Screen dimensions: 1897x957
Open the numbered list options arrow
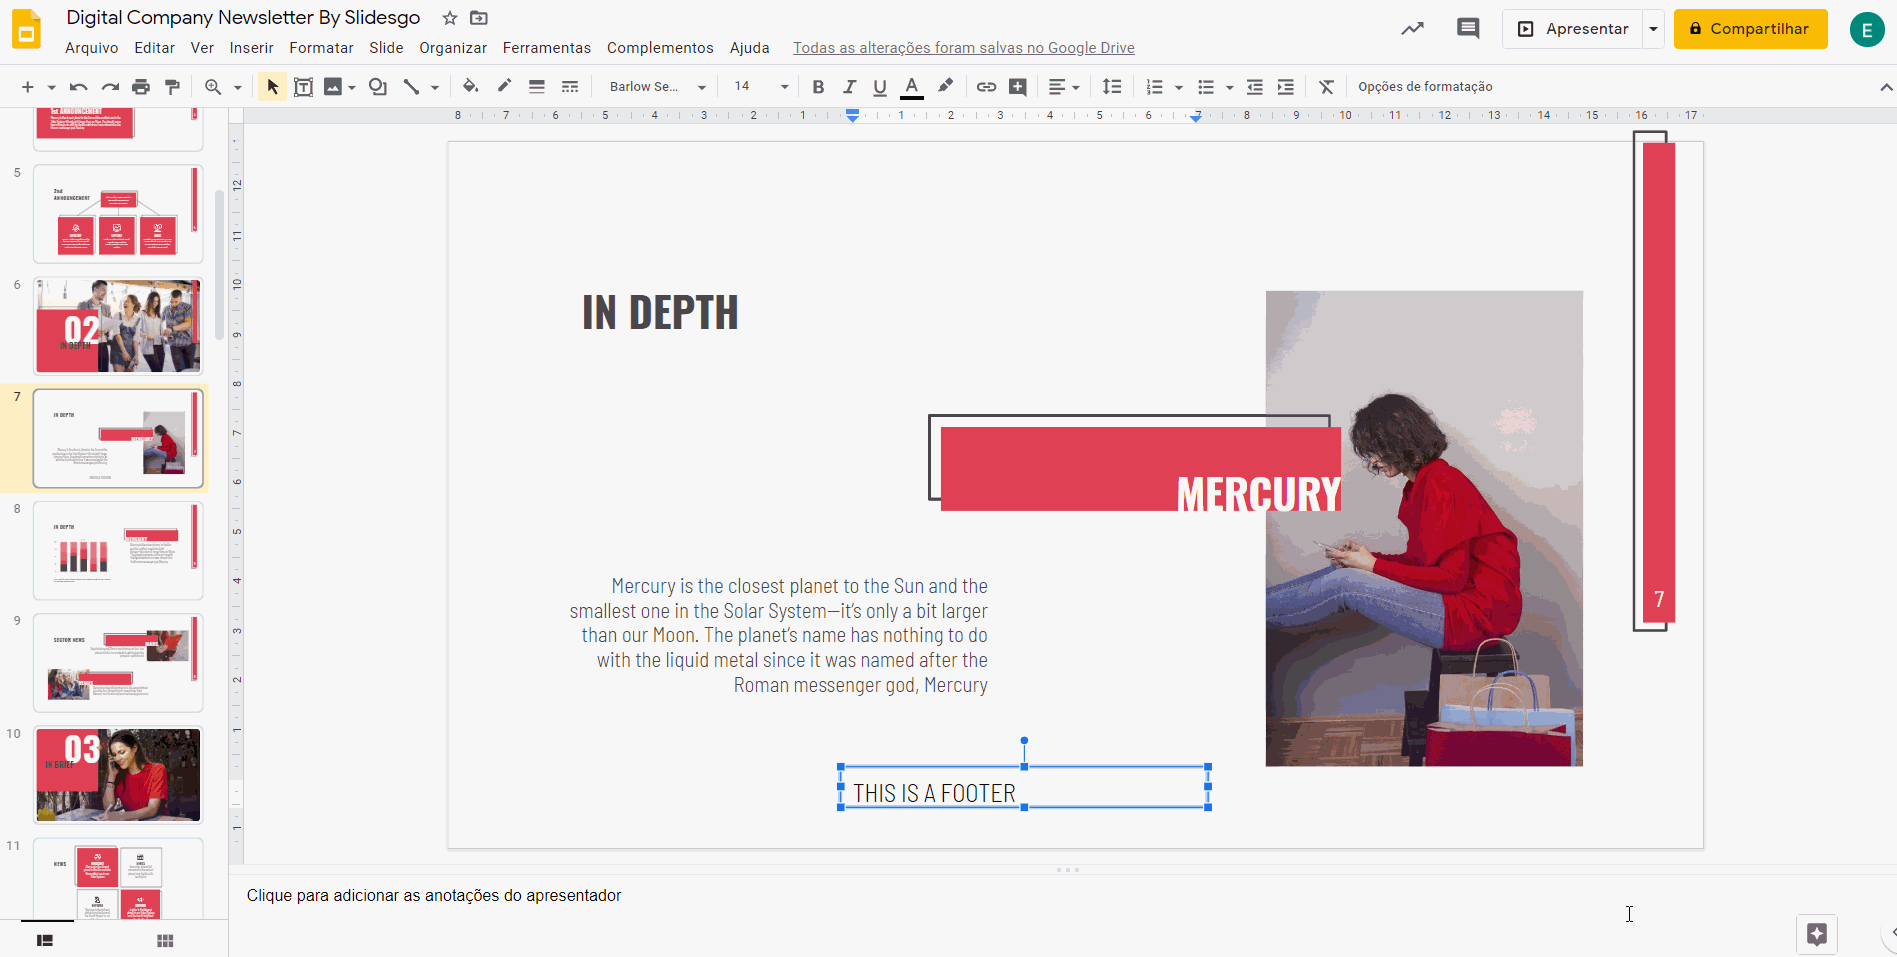tap(1179, 87)
